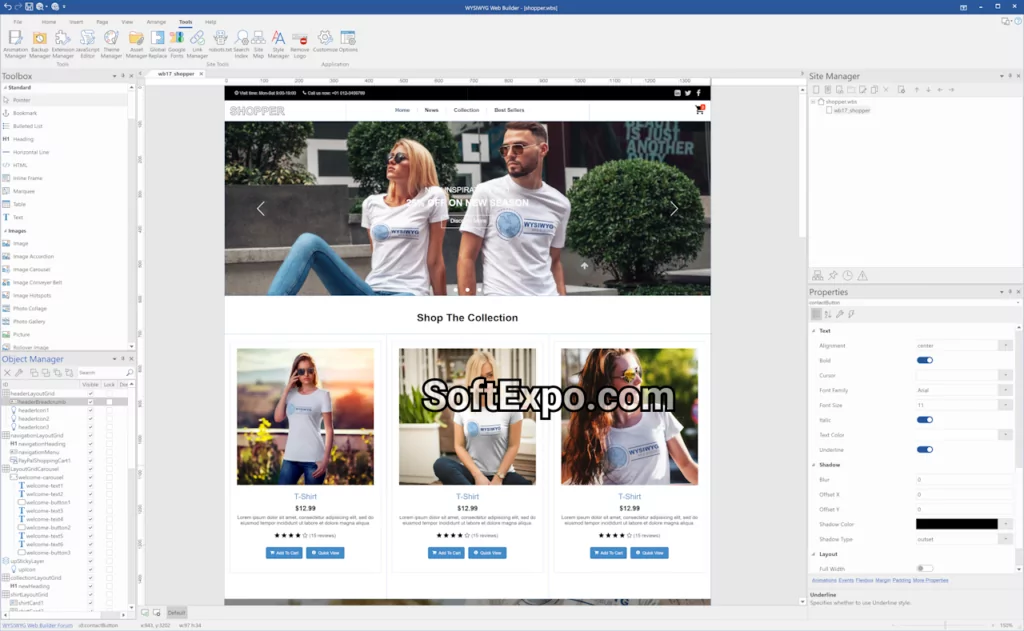This screenshot has width=1024, height=631.
Task: Open the Site Map tool
Action: 258,42
